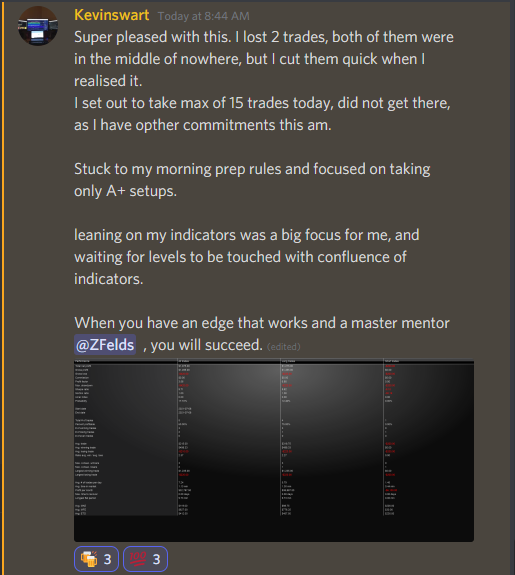The width and height of the screenshot is (515, 575).
Task: Click the count beside the 100 reaction
Action: pos(157,560)
